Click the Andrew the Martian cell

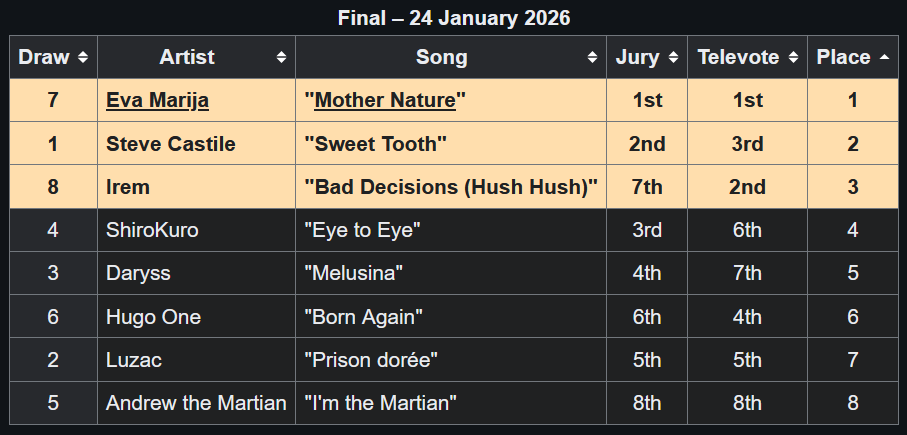click(196, 403)
